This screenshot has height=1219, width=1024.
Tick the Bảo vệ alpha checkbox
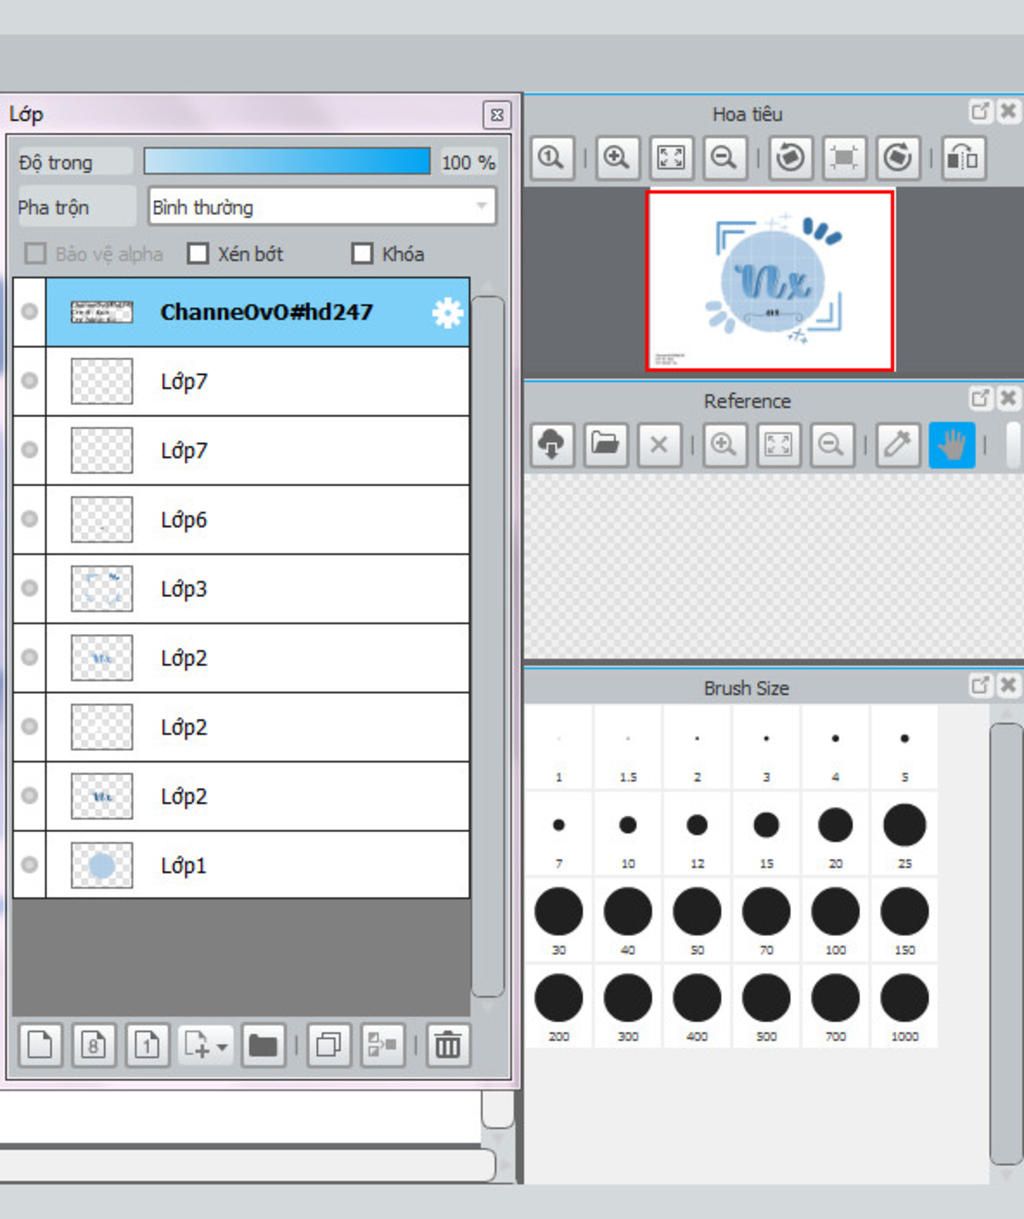[x=35, y=254]
